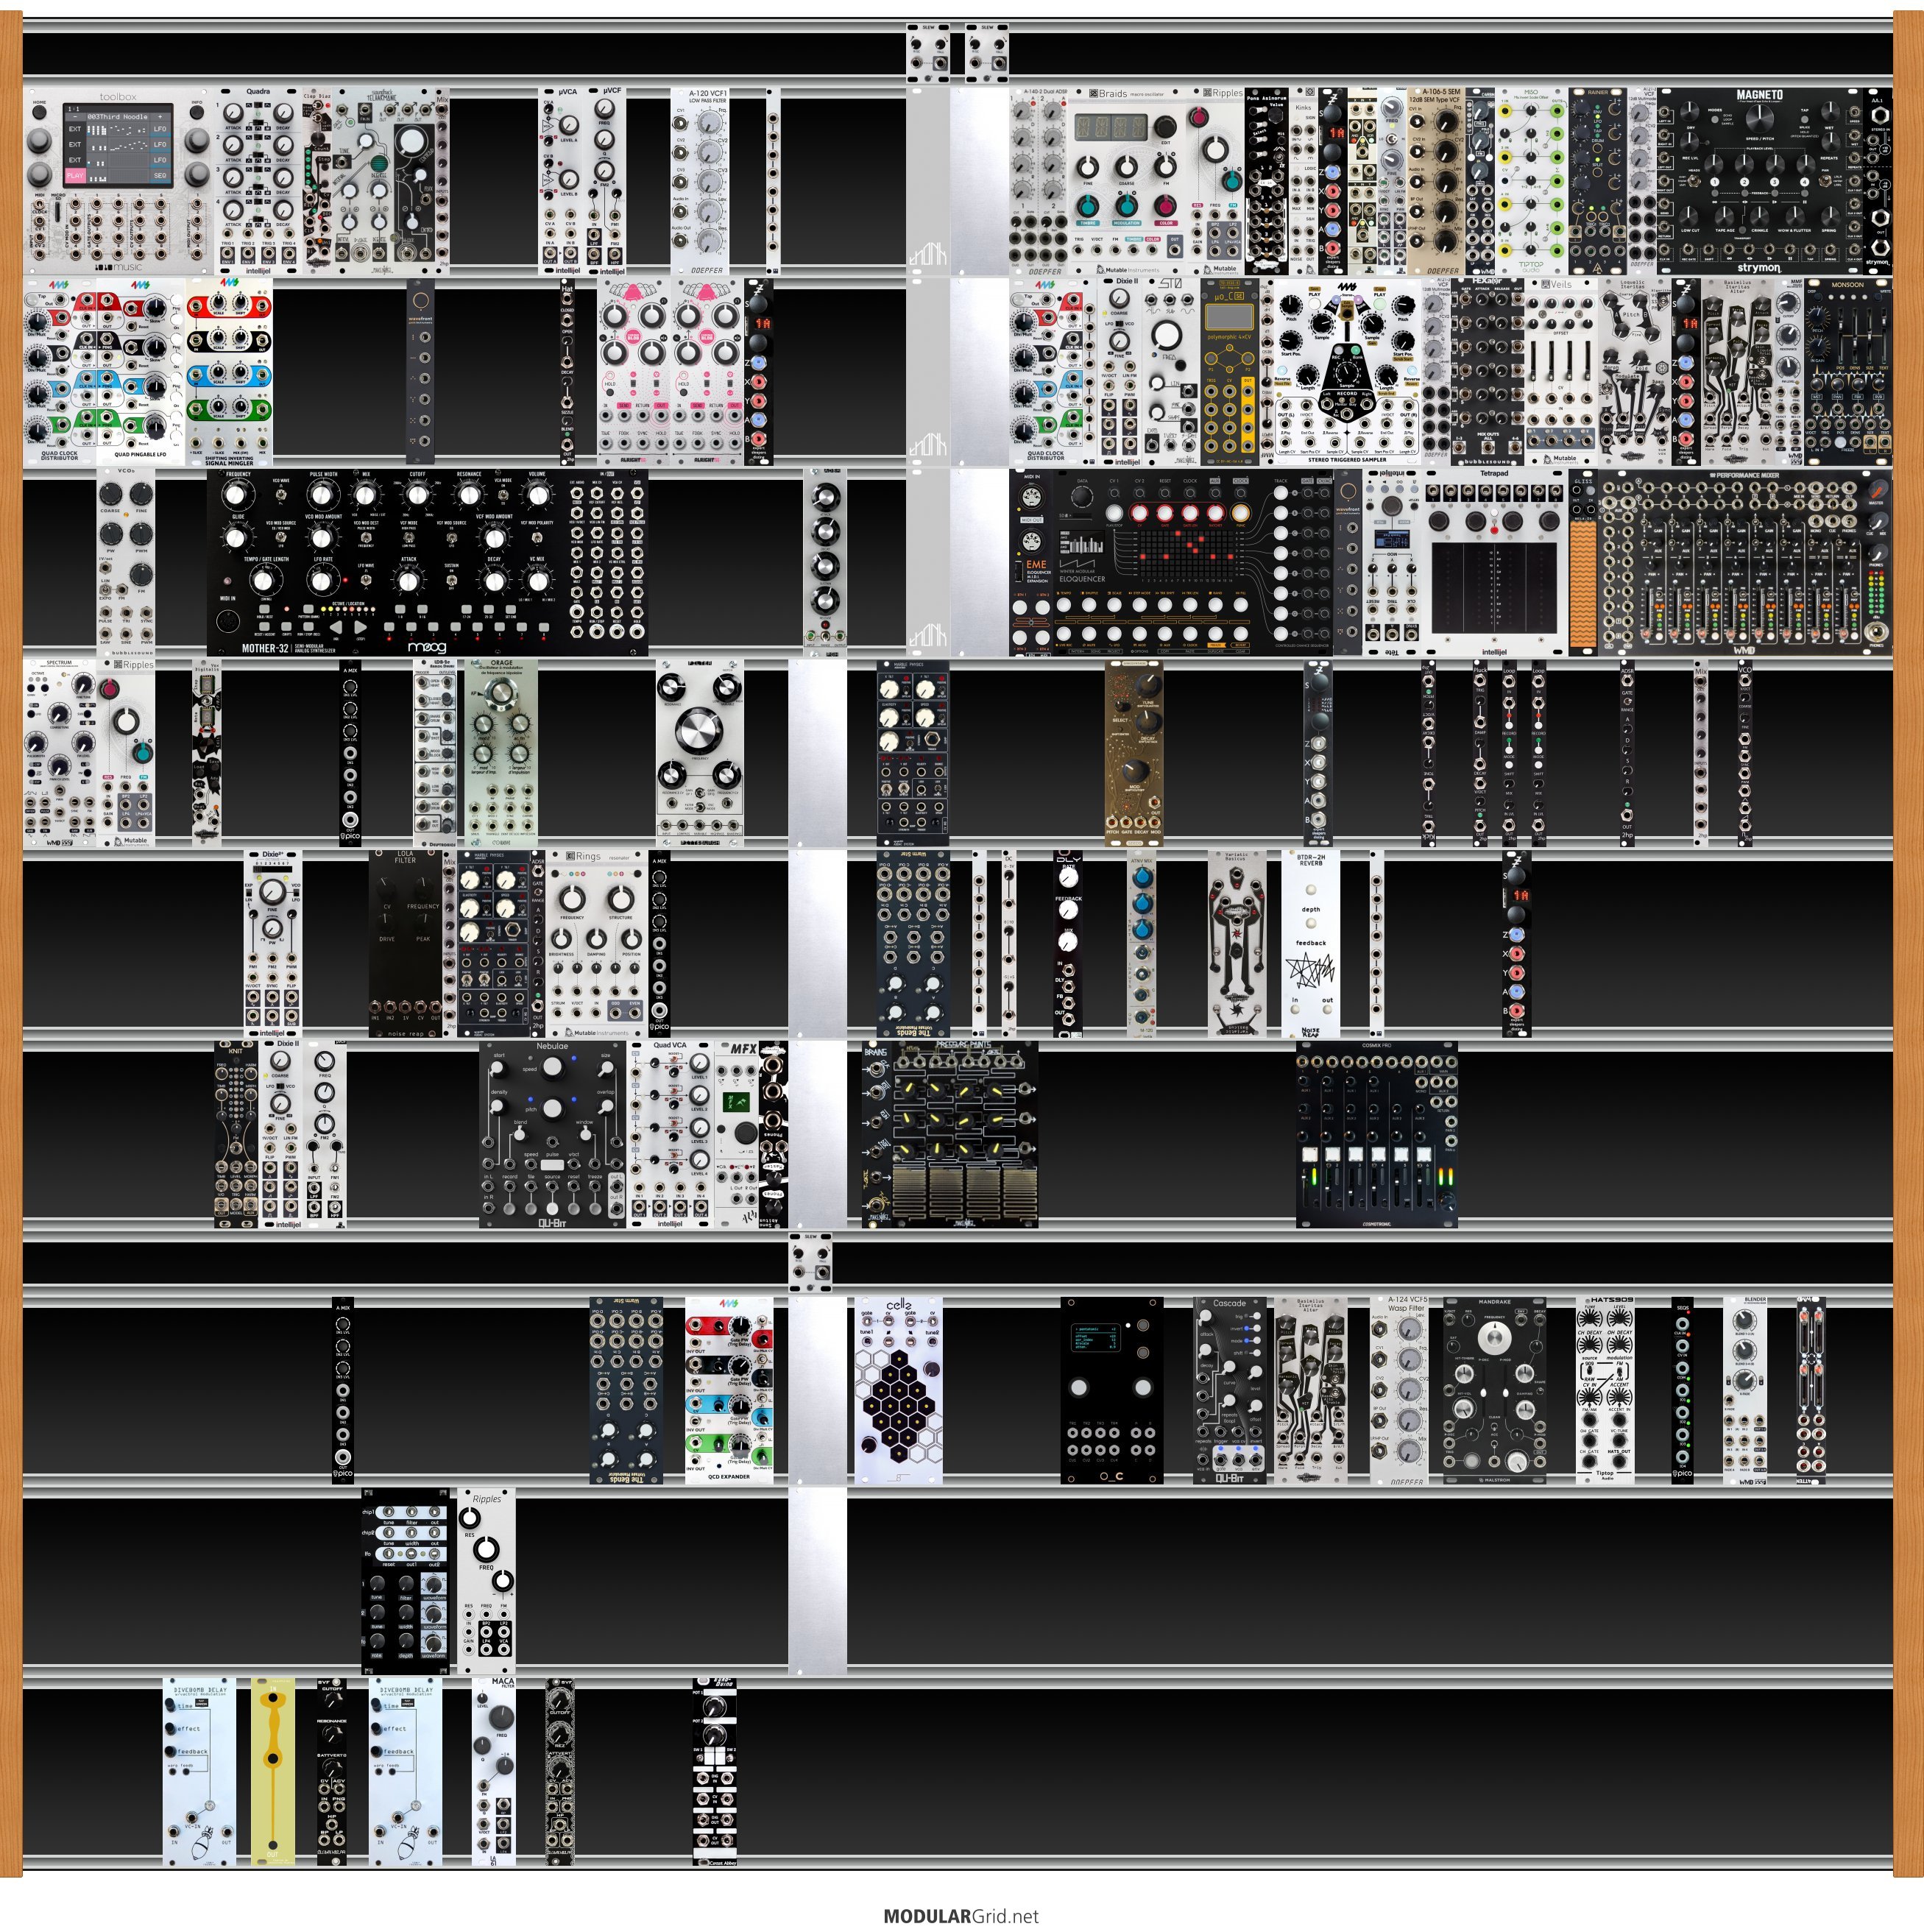Open the Strymon Magneto module
This screenshot has height=1932, width=1924.
[1760, 181]
